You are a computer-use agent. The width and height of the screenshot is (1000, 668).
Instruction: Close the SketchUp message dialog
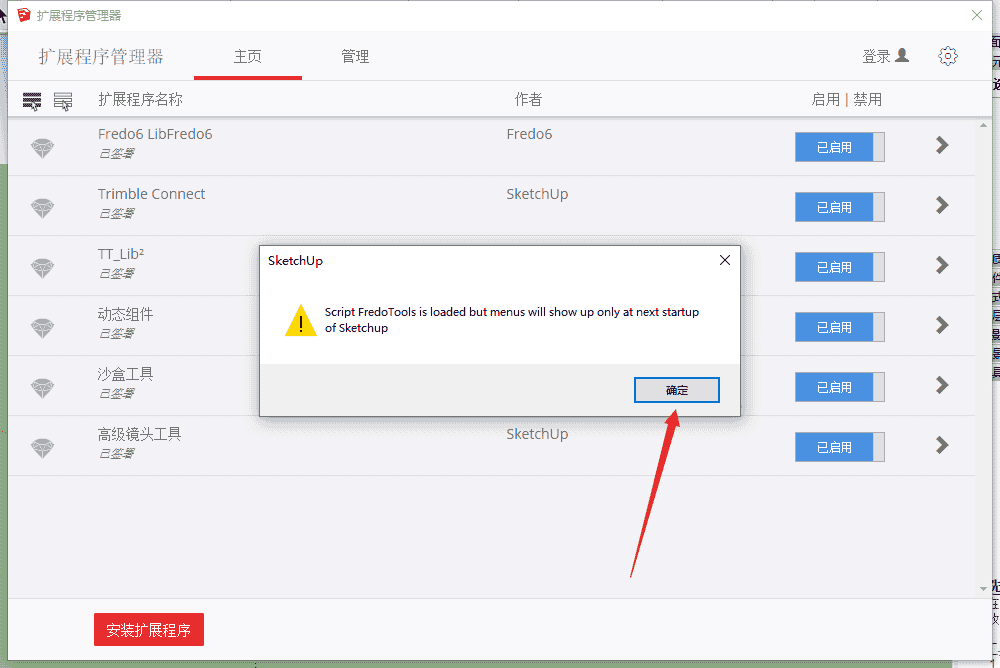point(724,260)
